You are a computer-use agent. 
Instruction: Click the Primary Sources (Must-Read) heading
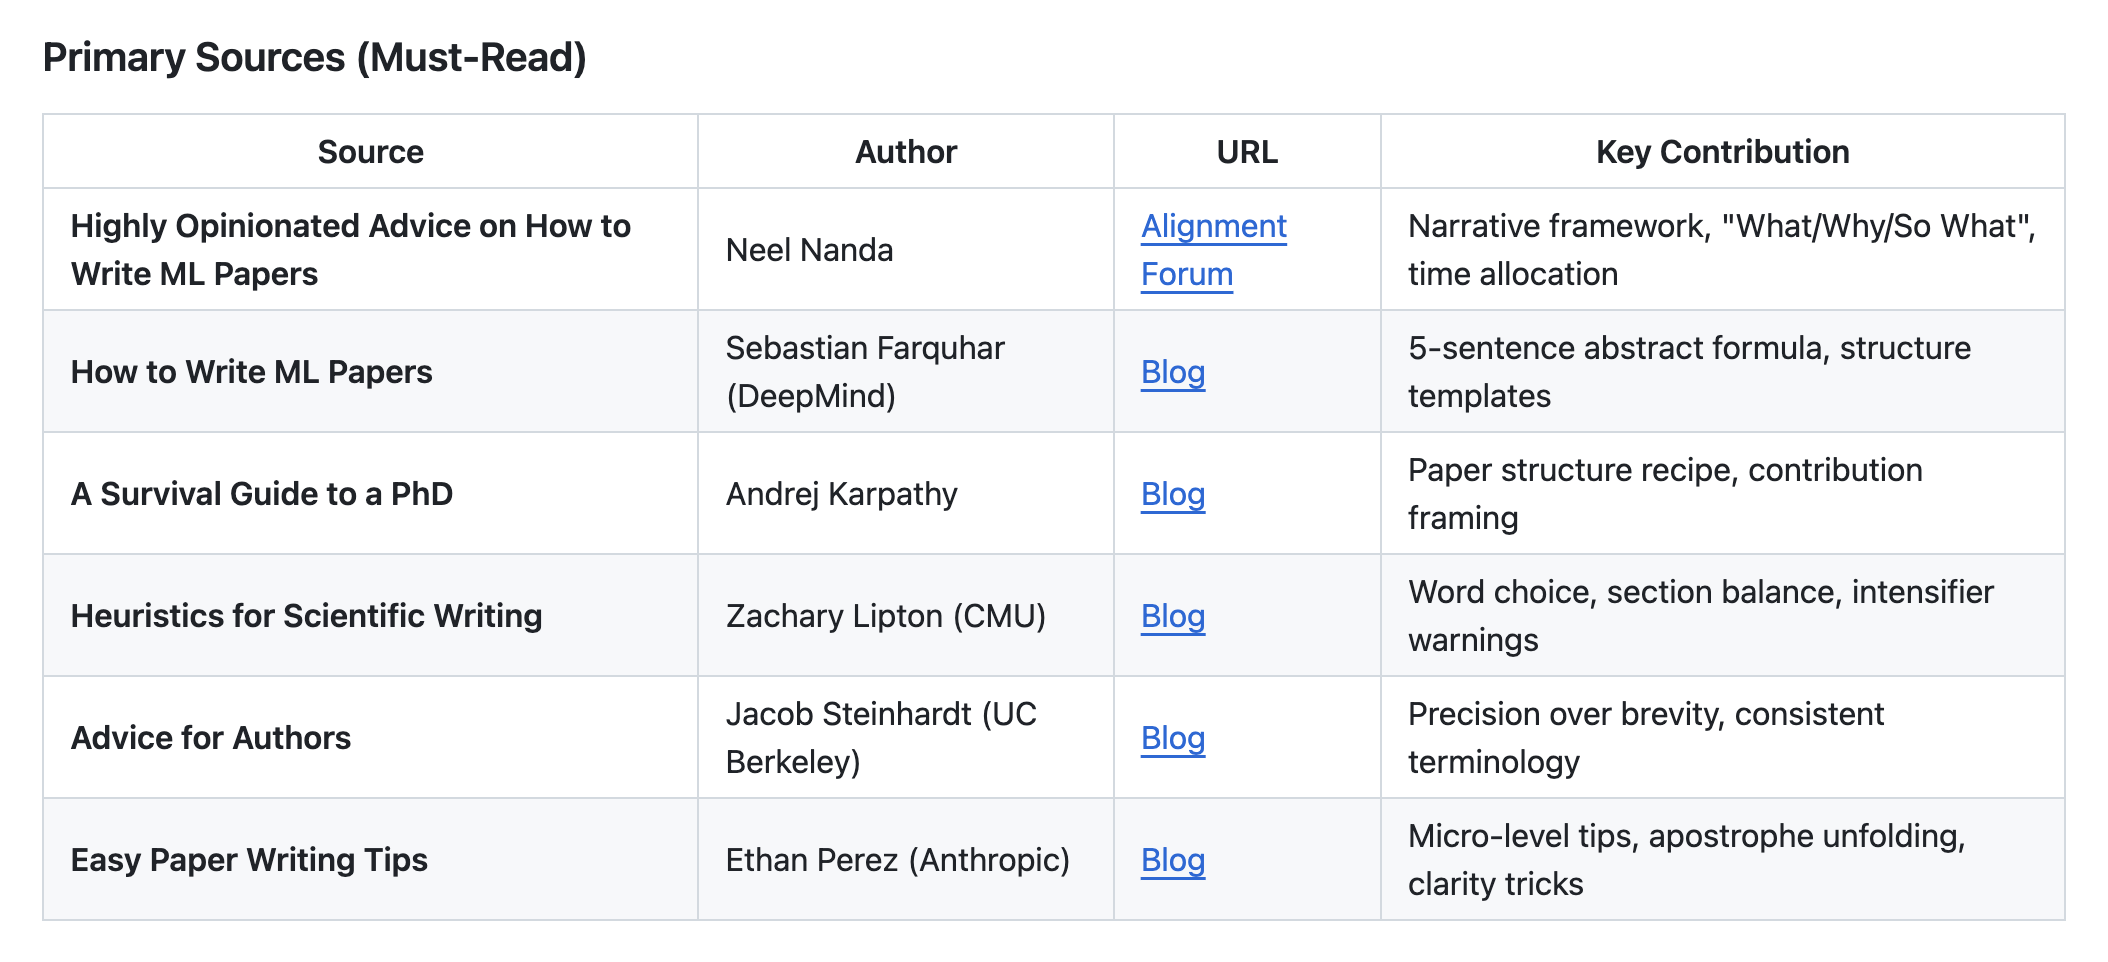point(314,57)
